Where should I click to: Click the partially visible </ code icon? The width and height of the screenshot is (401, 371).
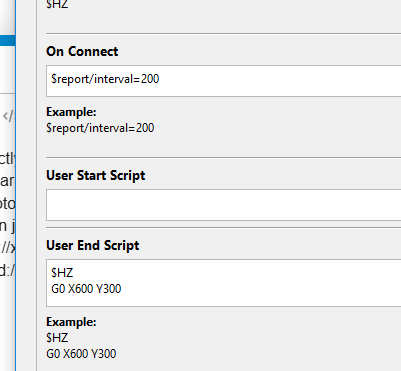(8, 116)
